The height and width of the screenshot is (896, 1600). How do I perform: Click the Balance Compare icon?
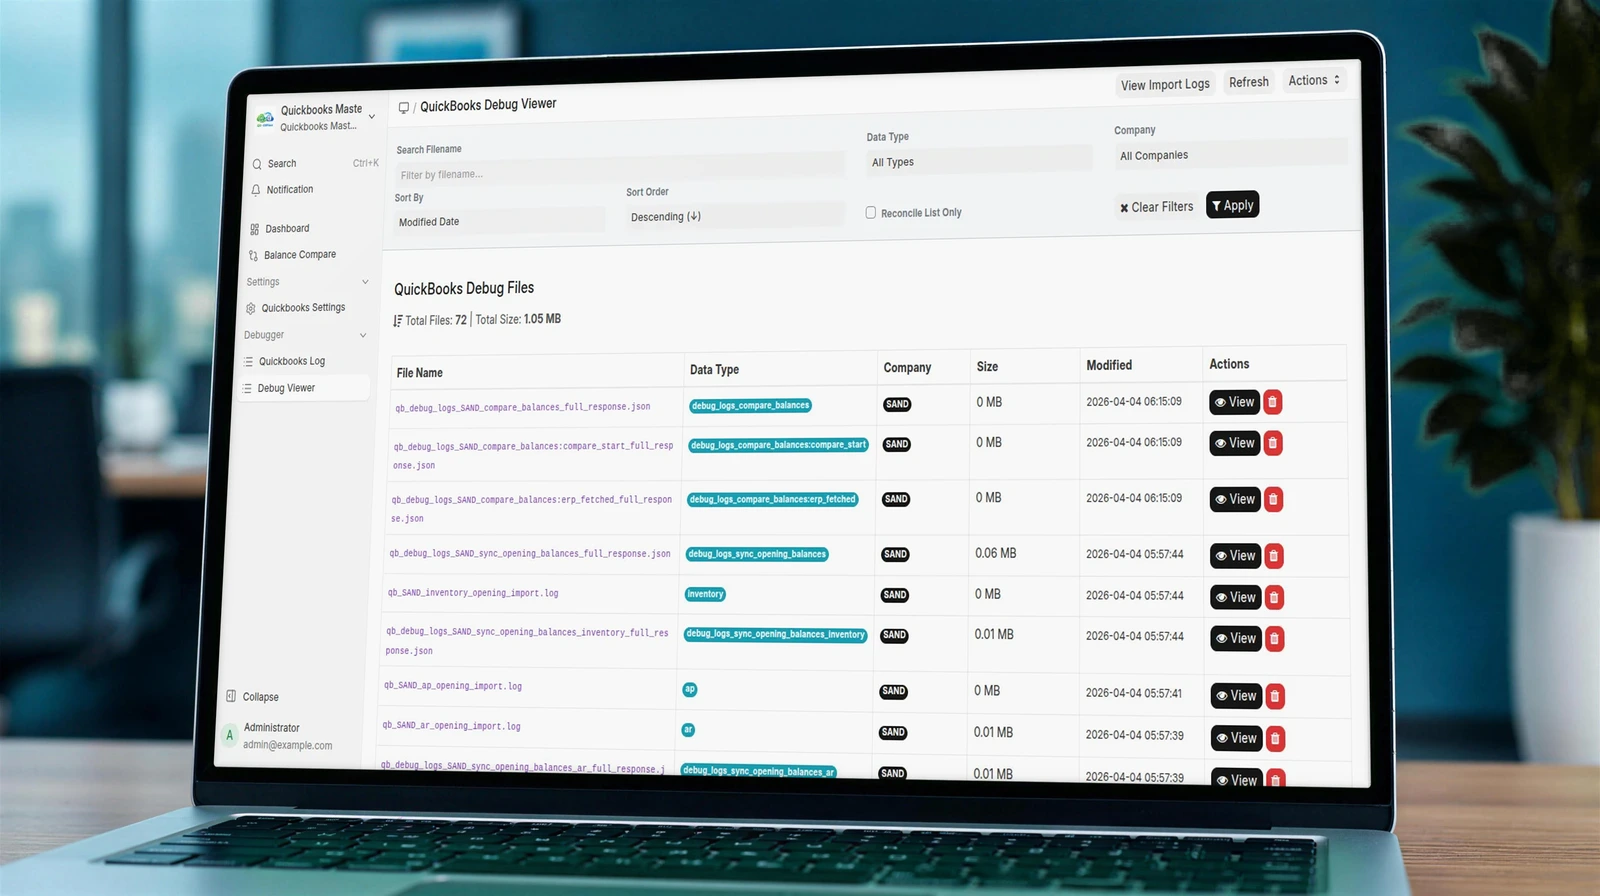[x=253, y=256]
